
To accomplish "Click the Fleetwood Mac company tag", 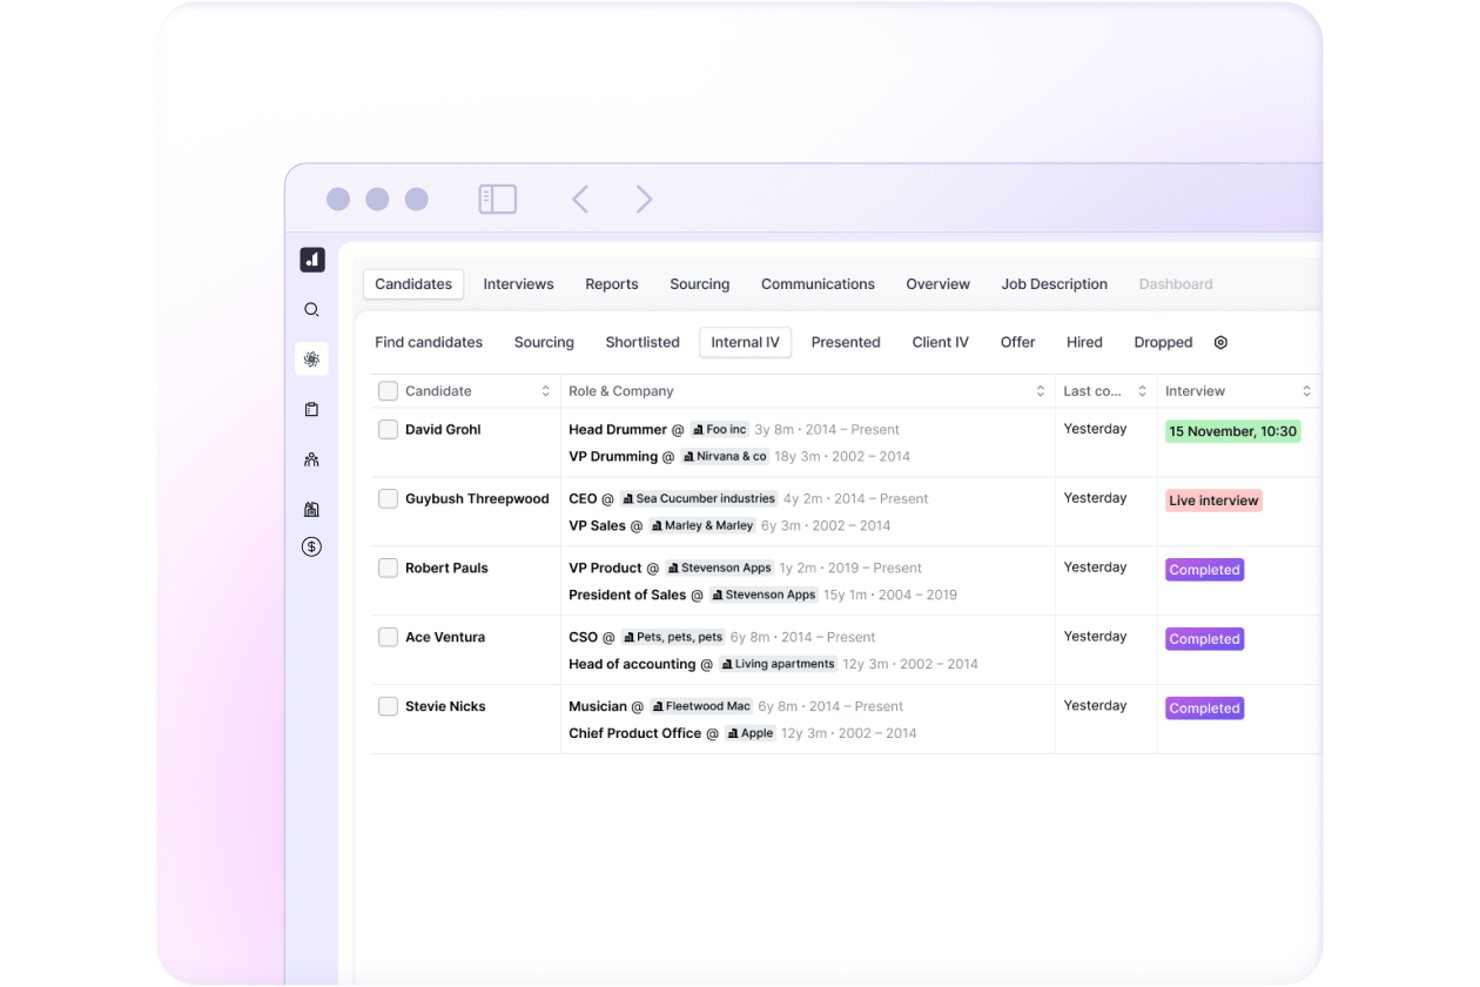I will click(x=700, y=706).
